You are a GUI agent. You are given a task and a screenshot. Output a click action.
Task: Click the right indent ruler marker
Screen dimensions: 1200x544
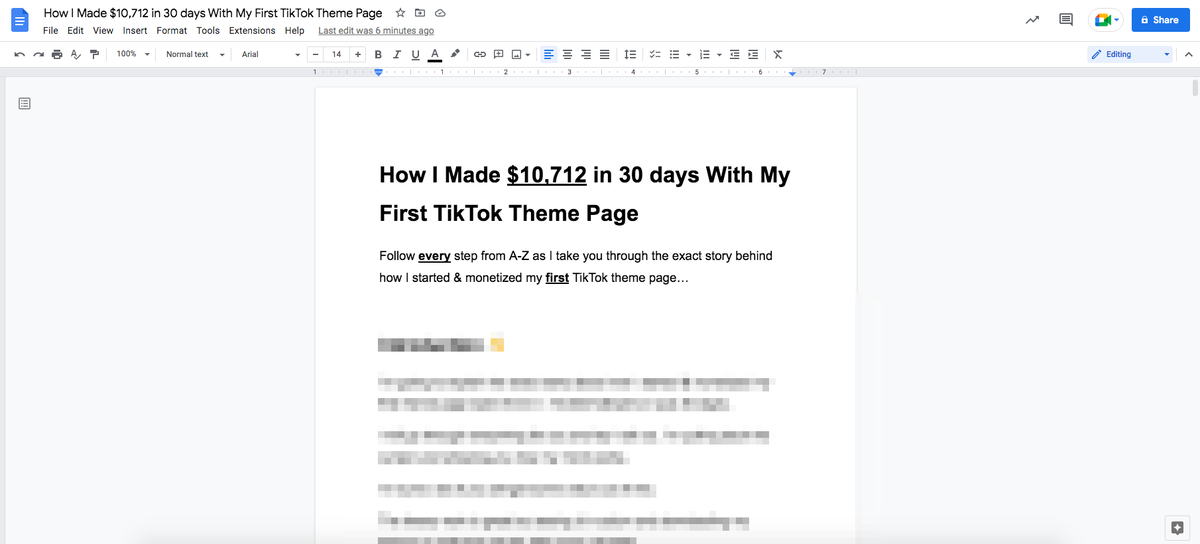pyautogui.click(x=792, y=74)
